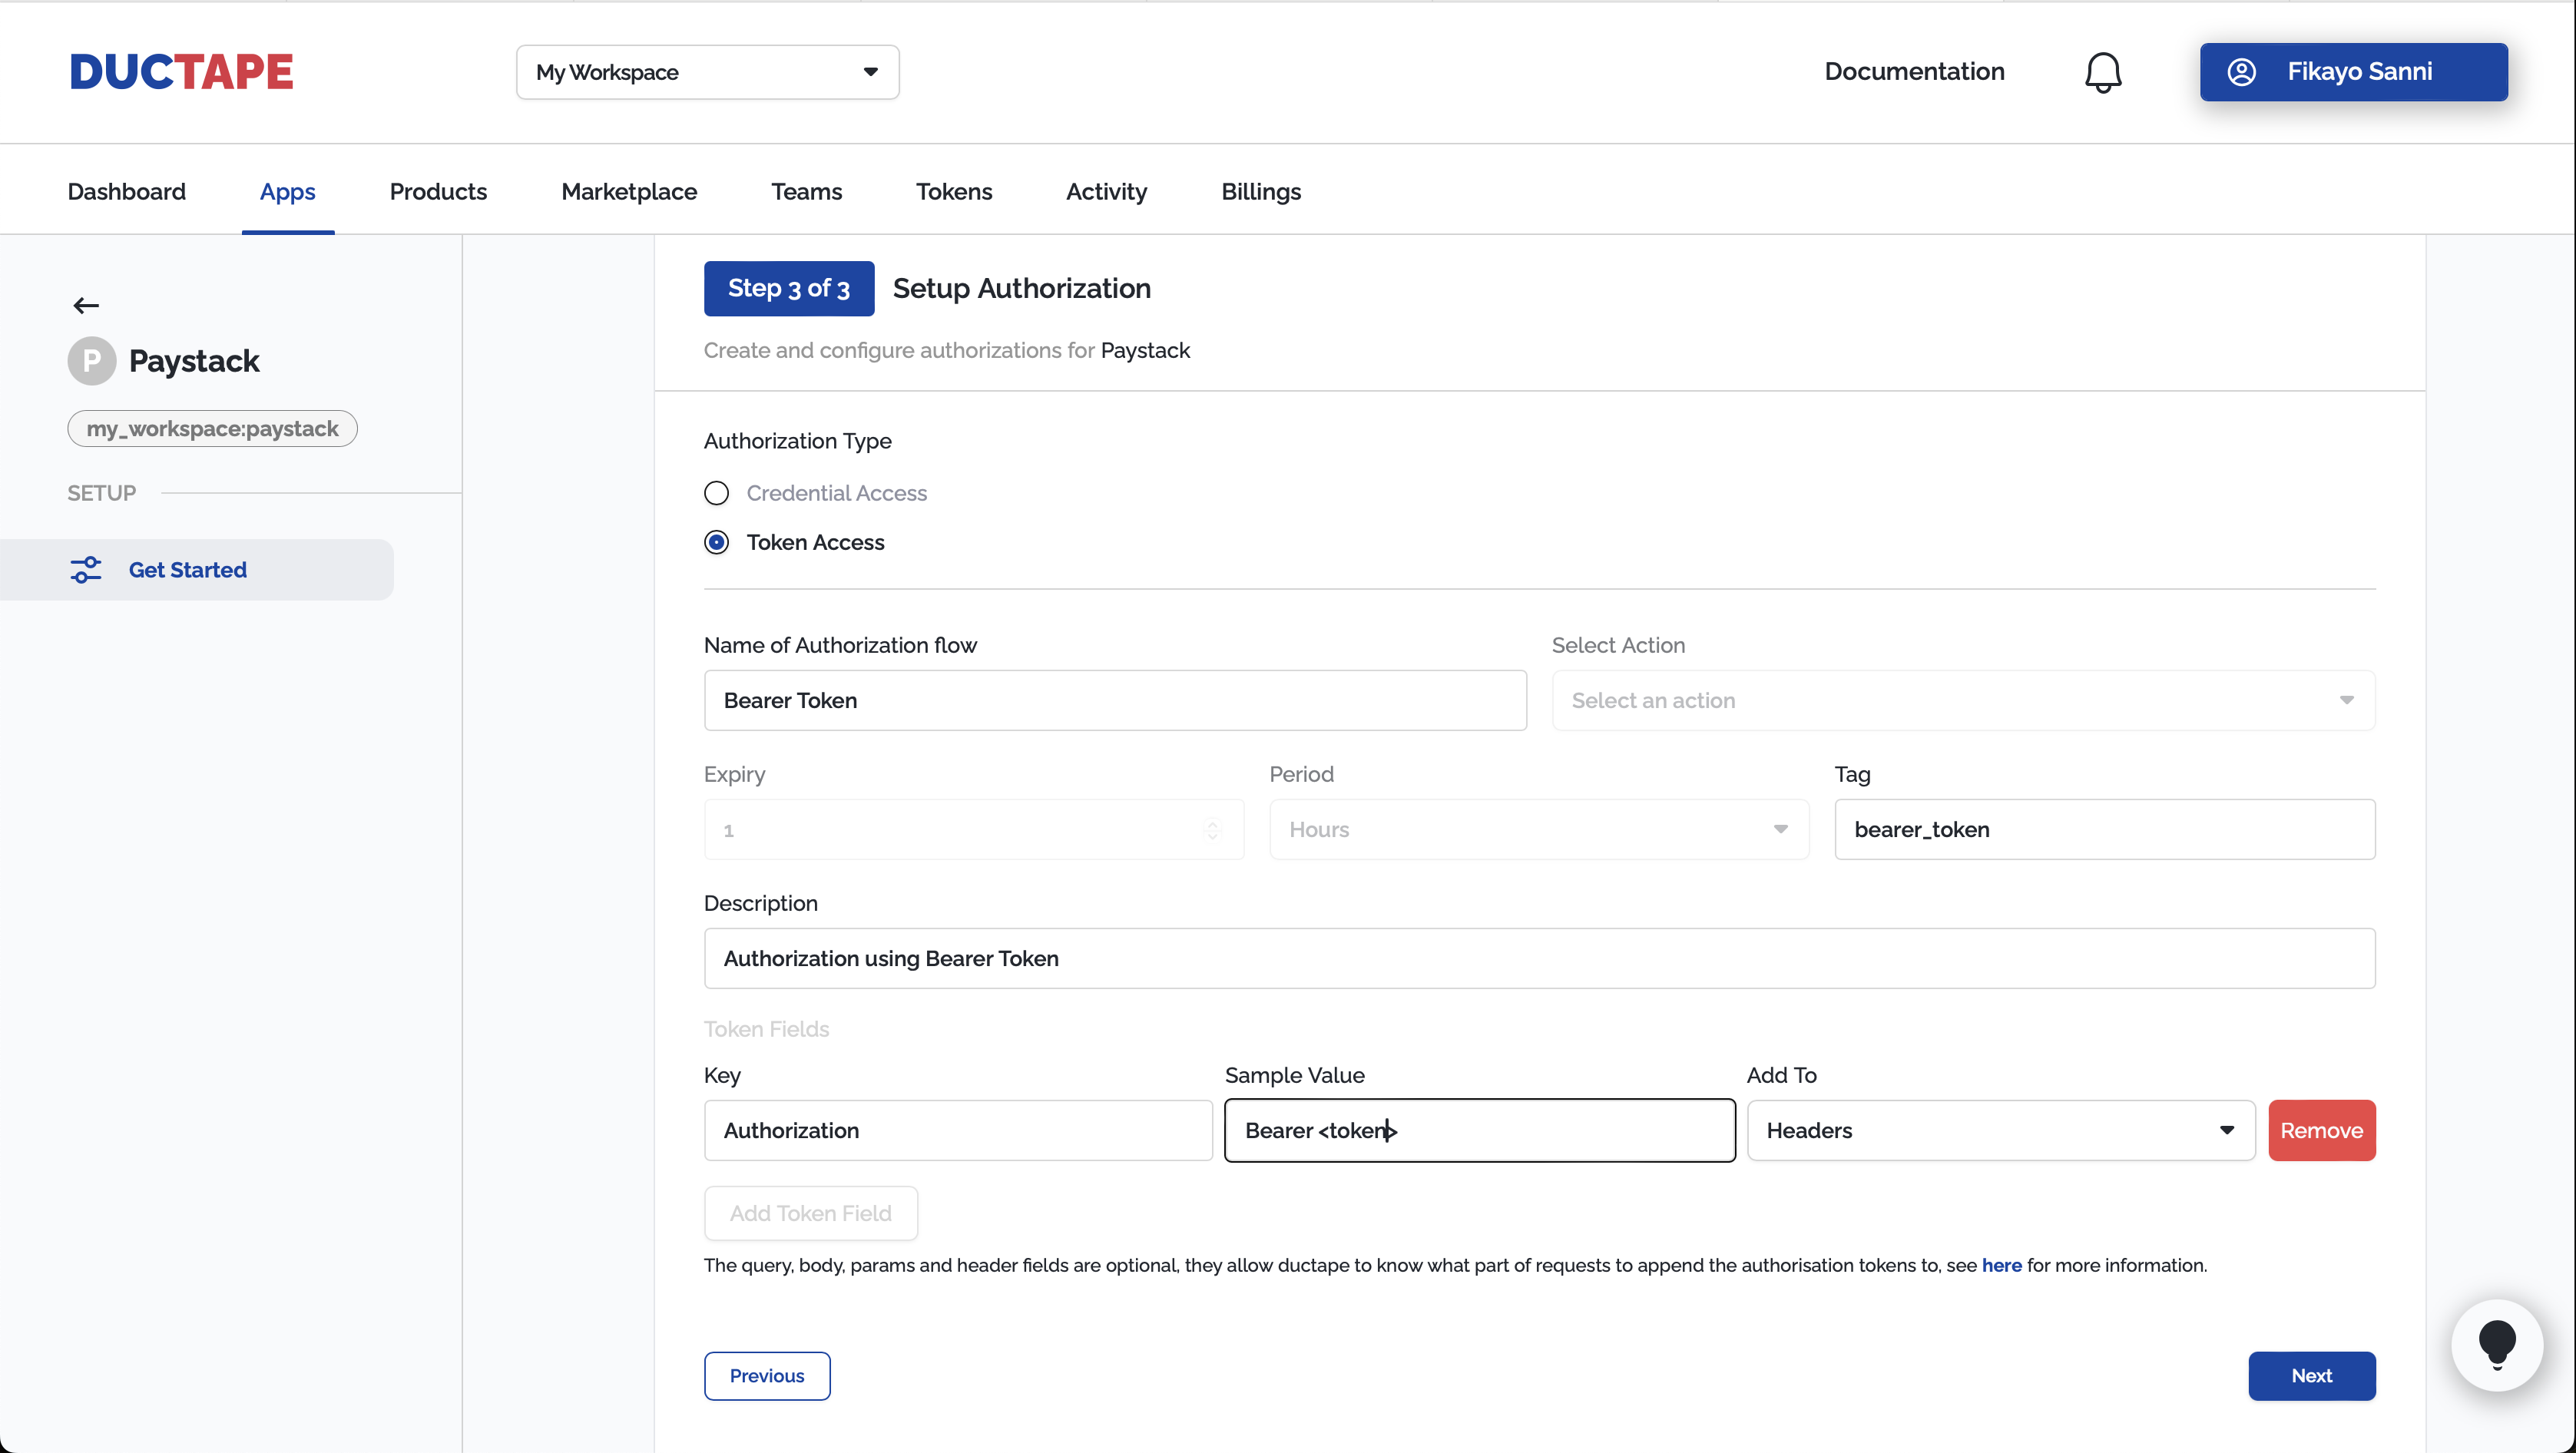Follow the 'here' information link

click(2001, 1265)
